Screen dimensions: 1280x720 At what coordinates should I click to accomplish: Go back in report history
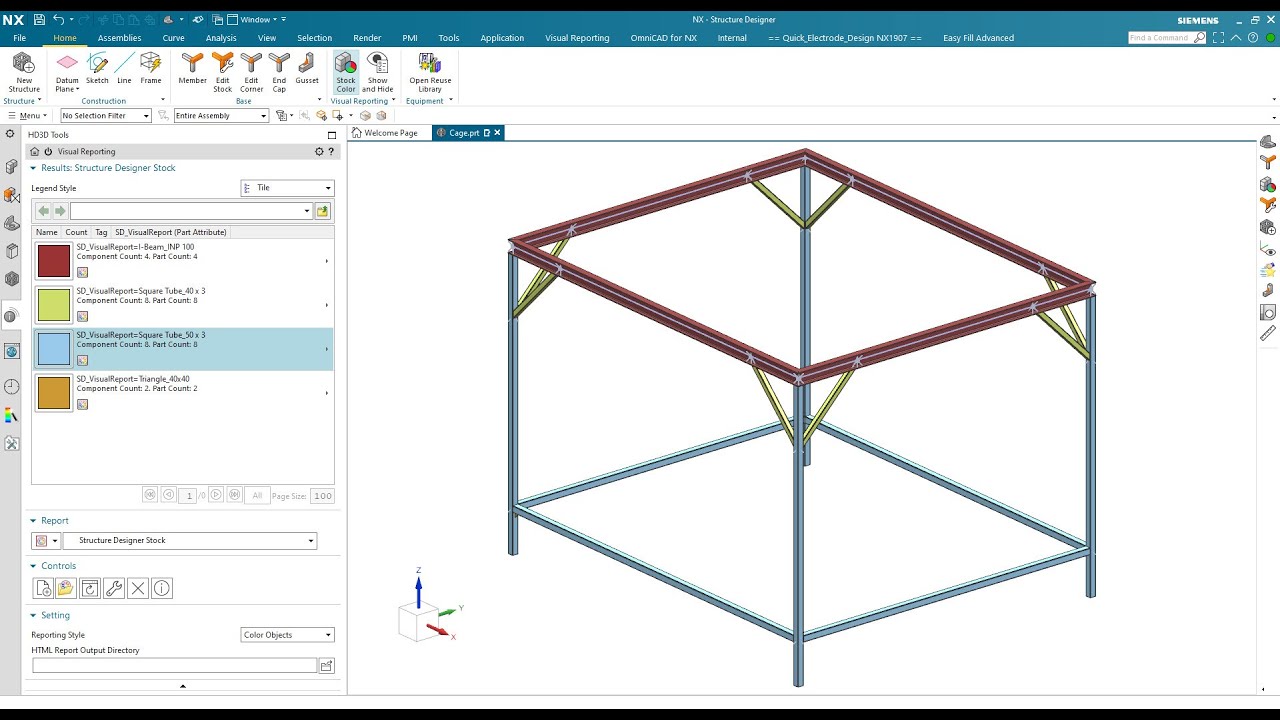click(x=43, y=211)
